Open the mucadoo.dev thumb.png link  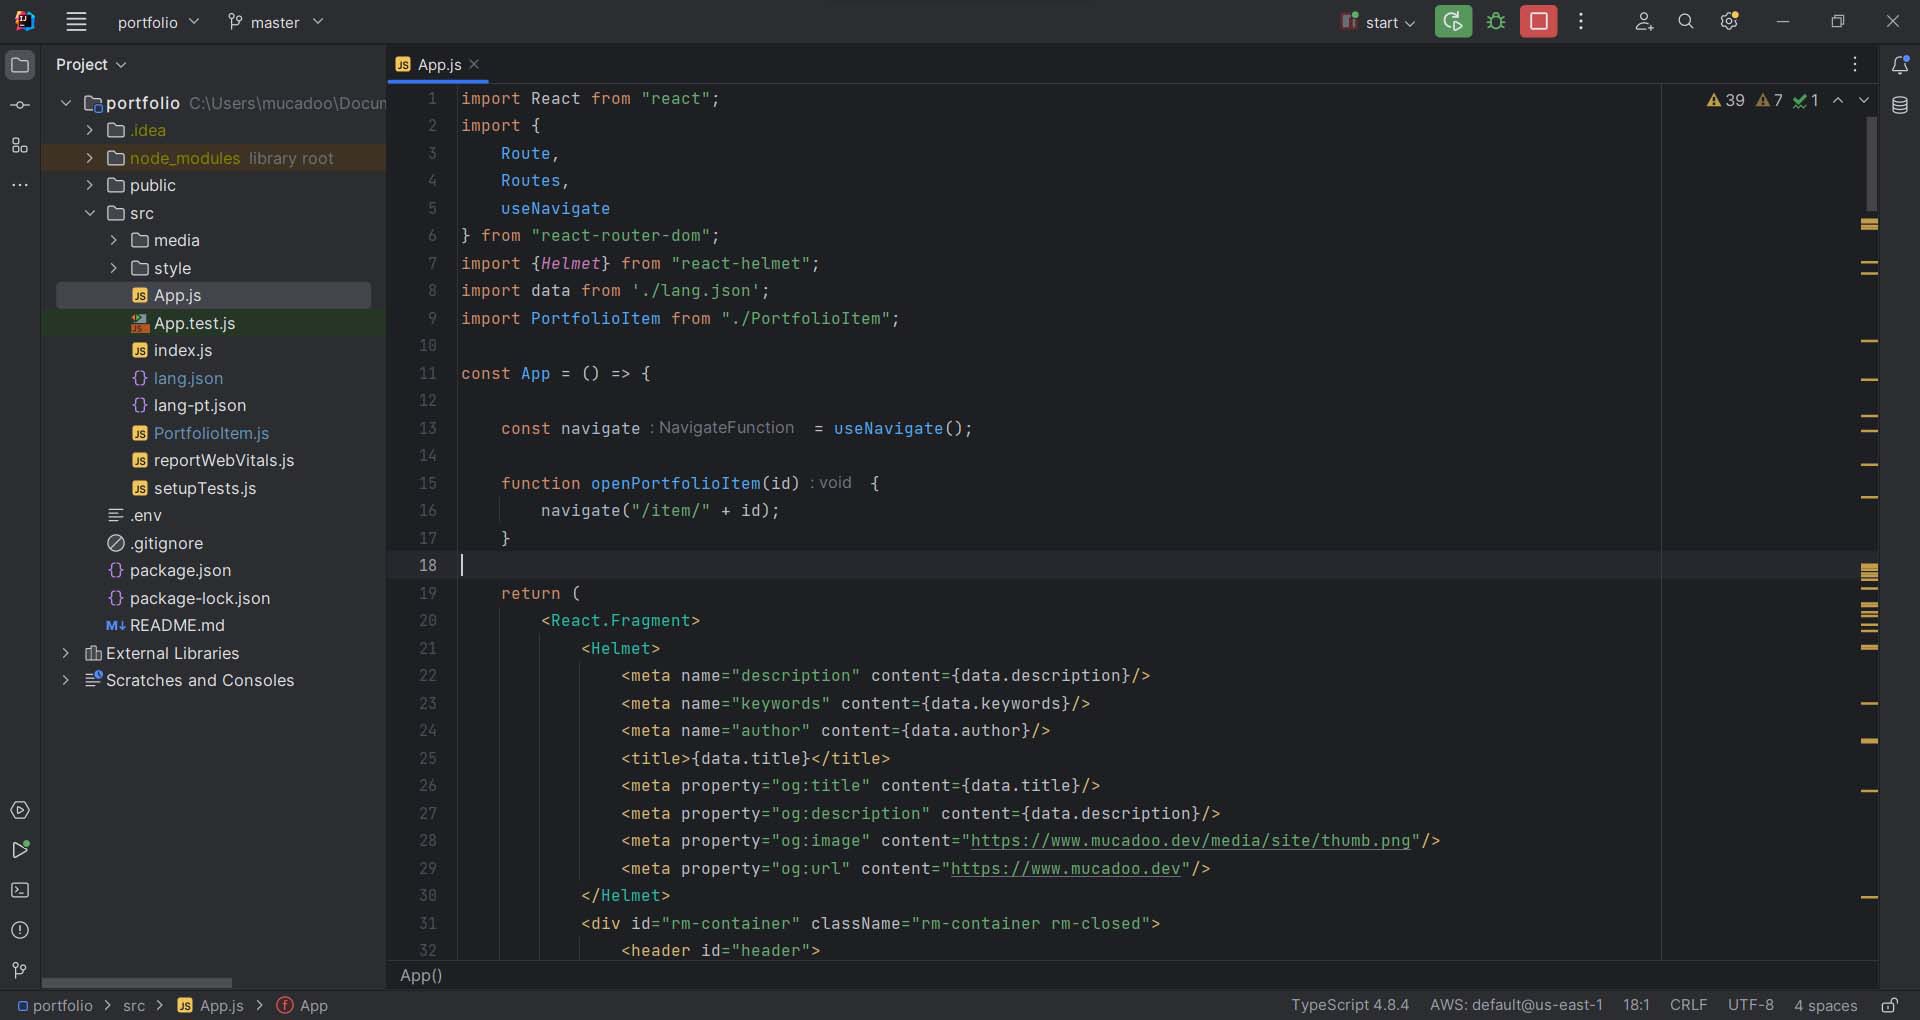point(1190,841)
